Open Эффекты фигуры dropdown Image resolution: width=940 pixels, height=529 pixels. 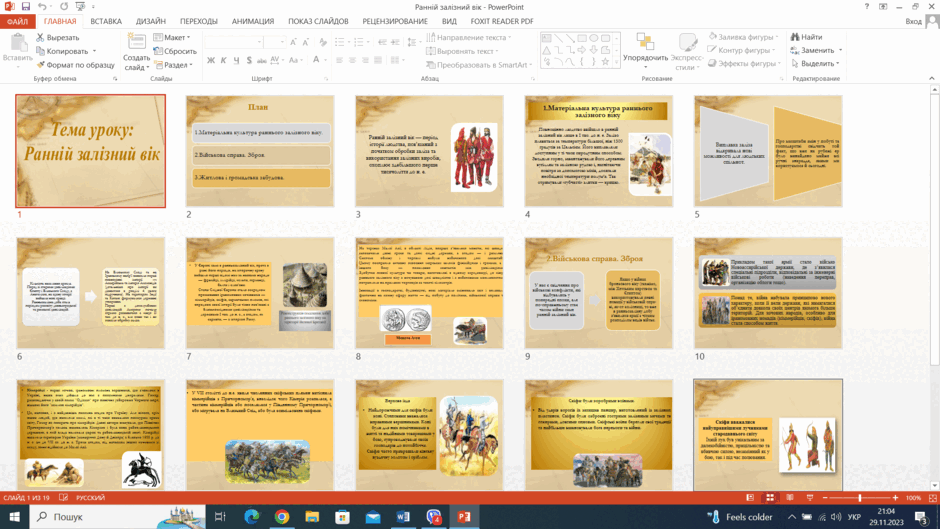tap(744, 64)
